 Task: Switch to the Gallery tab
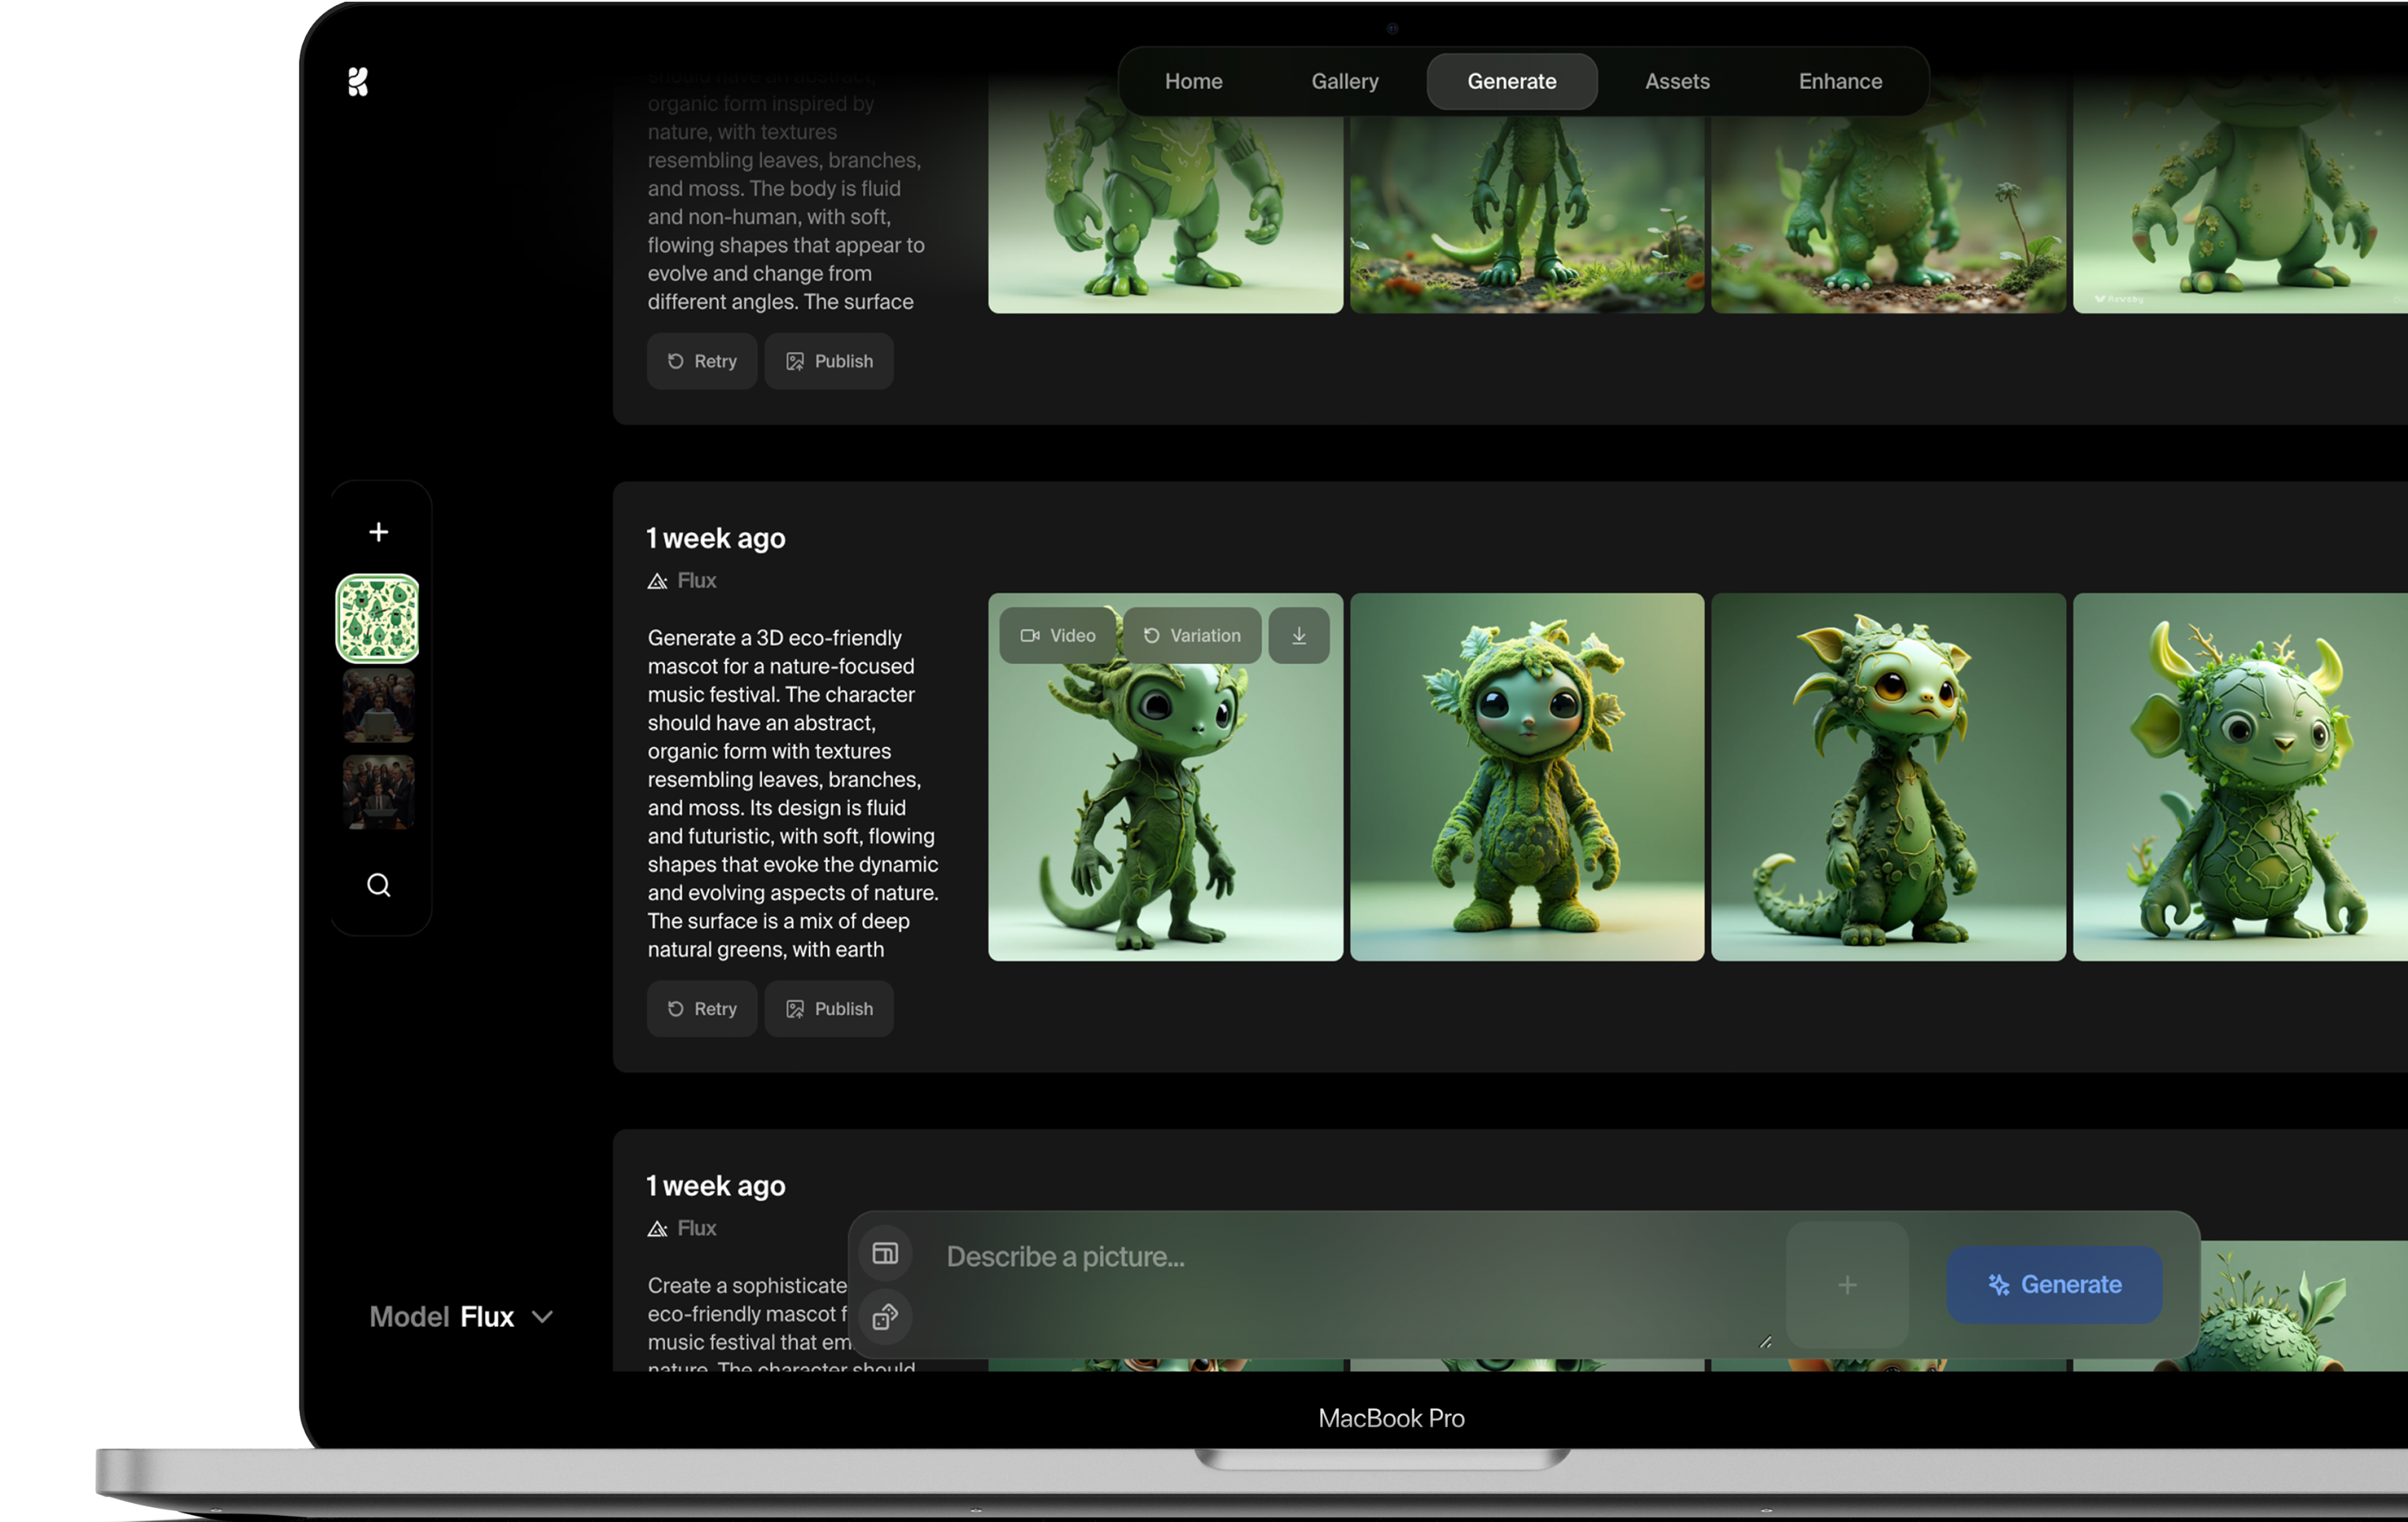coord(1344,82)
